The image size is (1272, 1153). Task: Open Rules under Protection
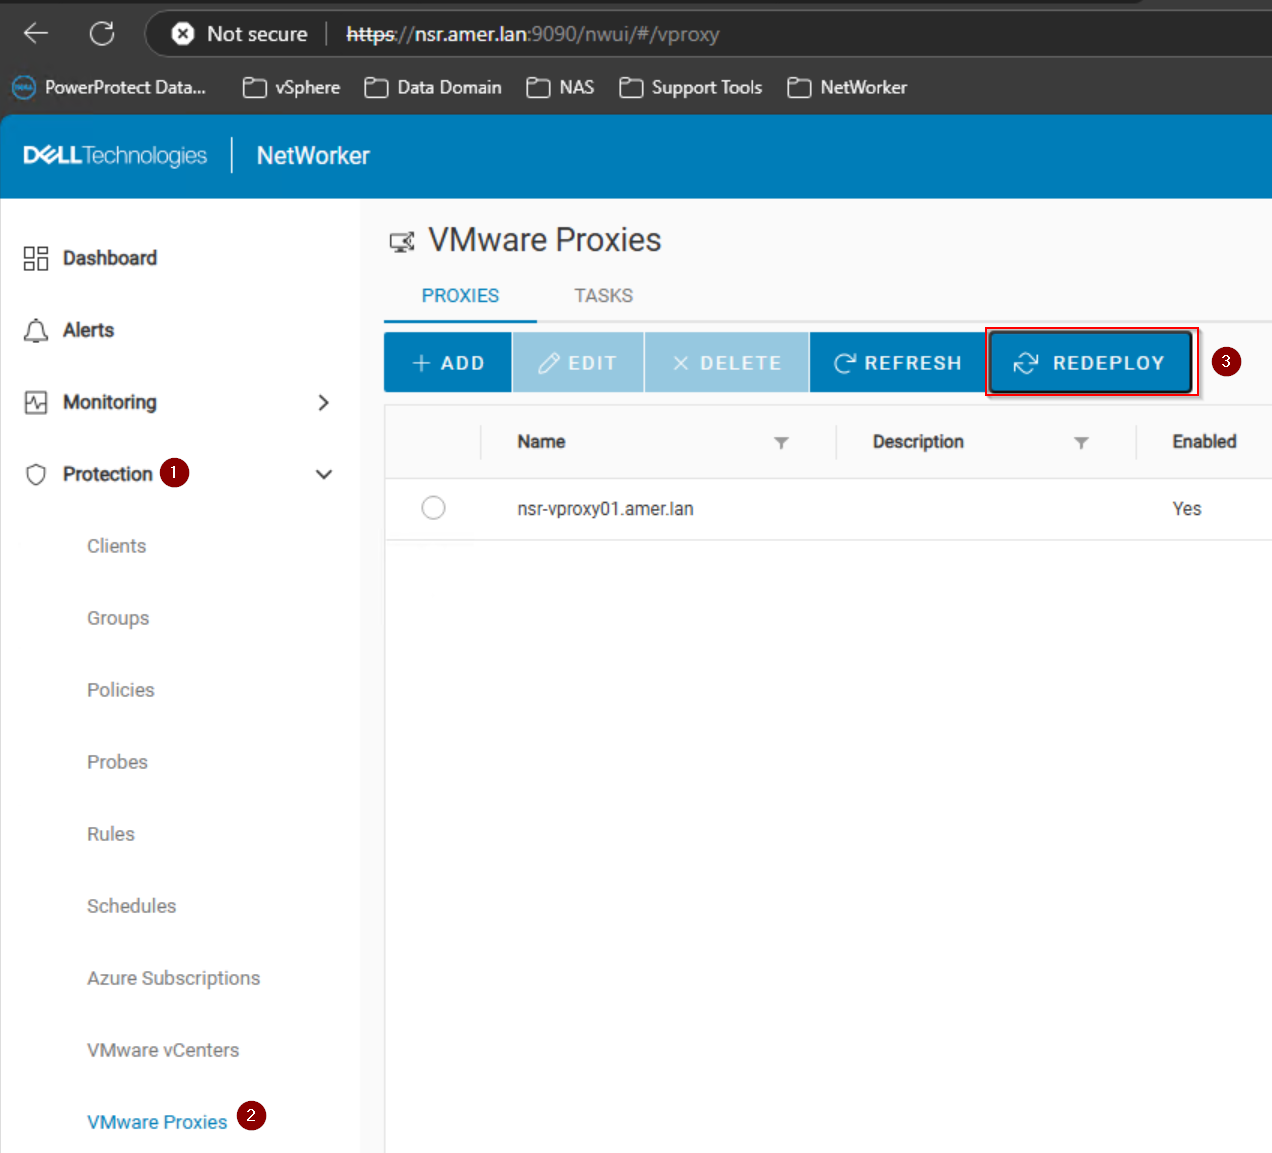tap(111, 834)
